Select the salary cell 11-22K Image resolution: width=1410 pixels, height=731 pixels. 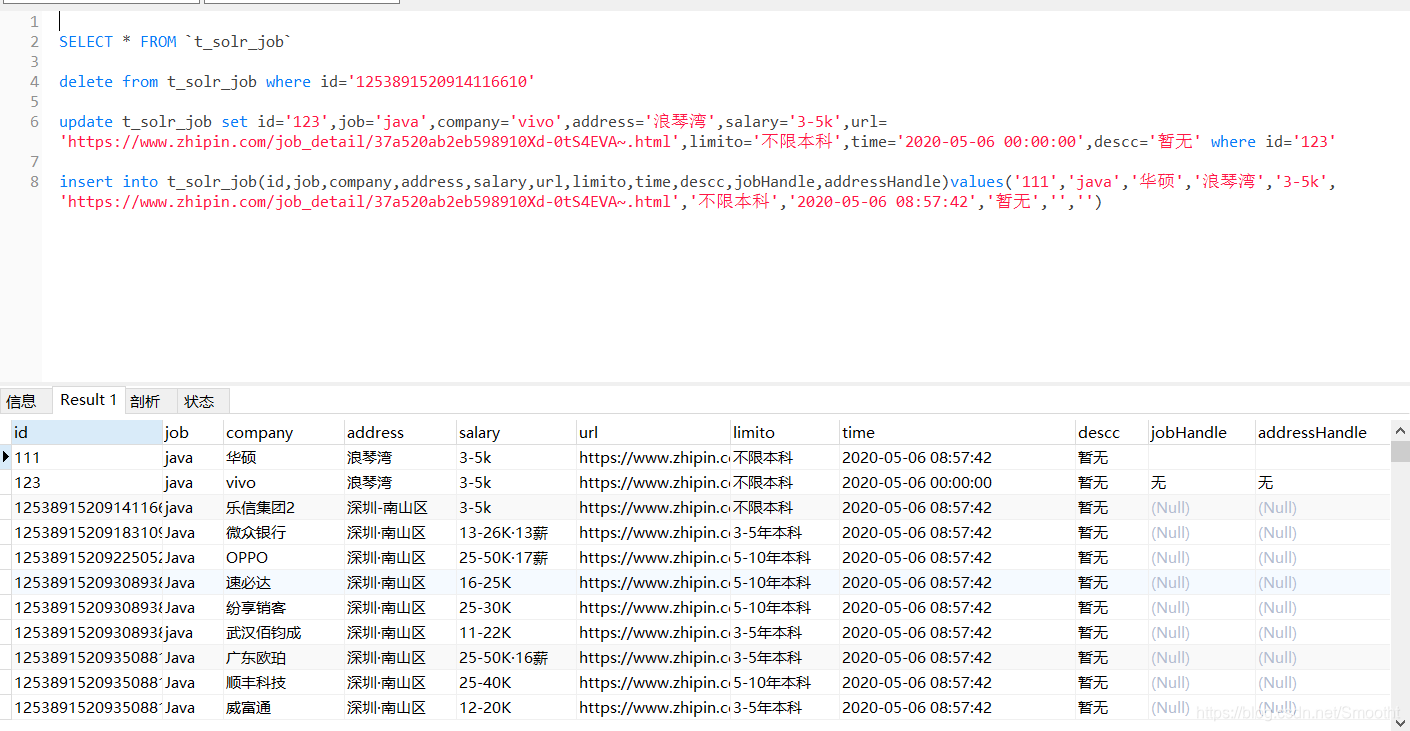tap(516, 632)
